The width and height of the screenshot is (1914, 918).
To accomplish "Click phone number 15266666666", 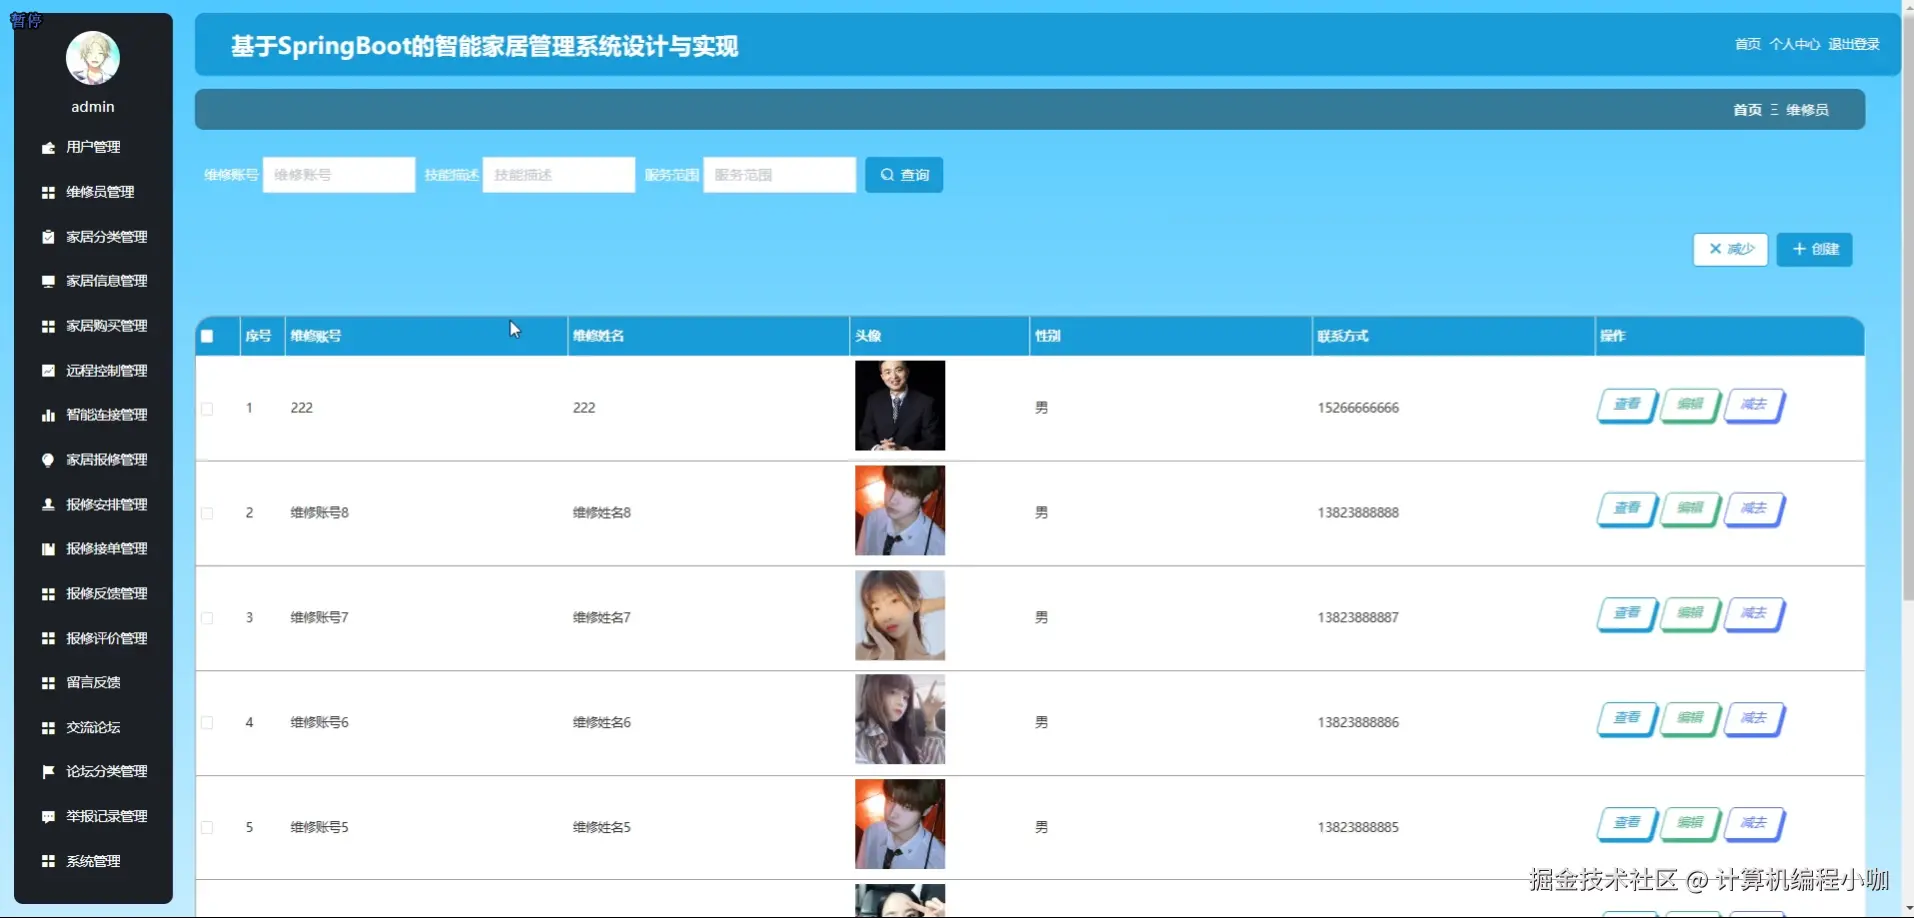I will click(1358, 408).
